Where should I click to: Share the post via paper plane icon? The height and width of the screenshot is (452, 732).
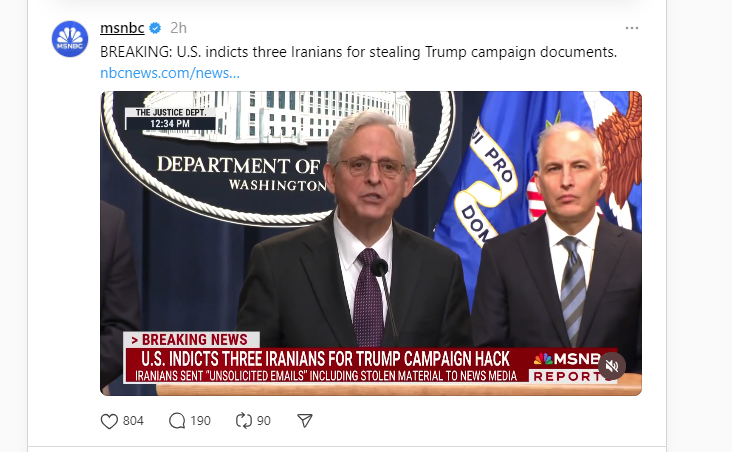point(306,421)
